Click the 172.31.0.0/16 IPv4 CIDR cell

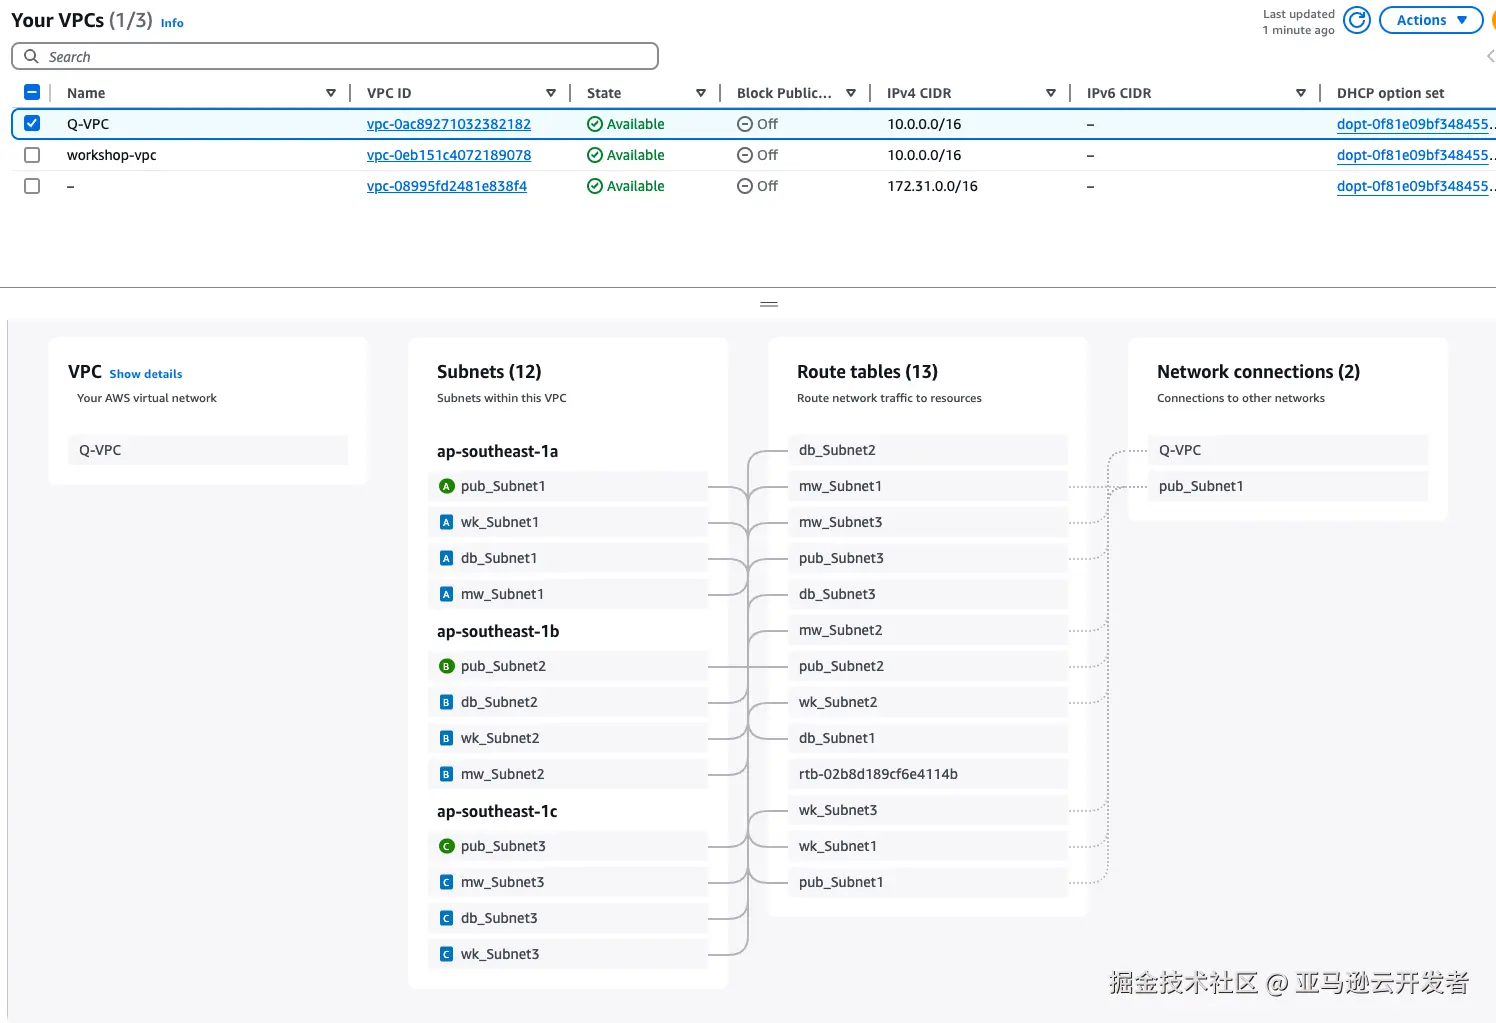[x=932, y=186]
